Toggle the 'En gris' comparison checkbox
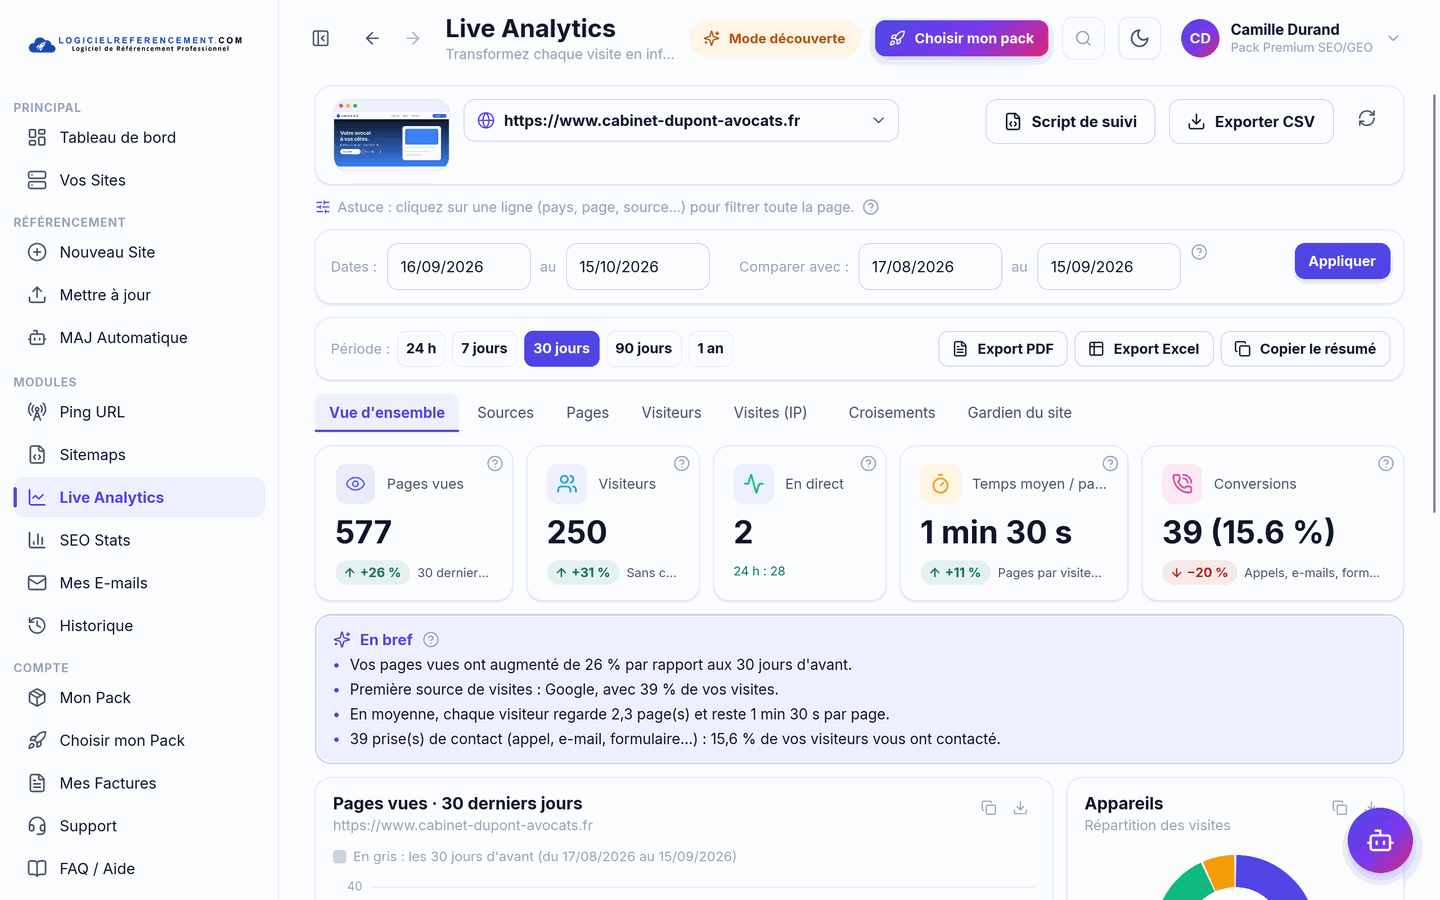 340,857
